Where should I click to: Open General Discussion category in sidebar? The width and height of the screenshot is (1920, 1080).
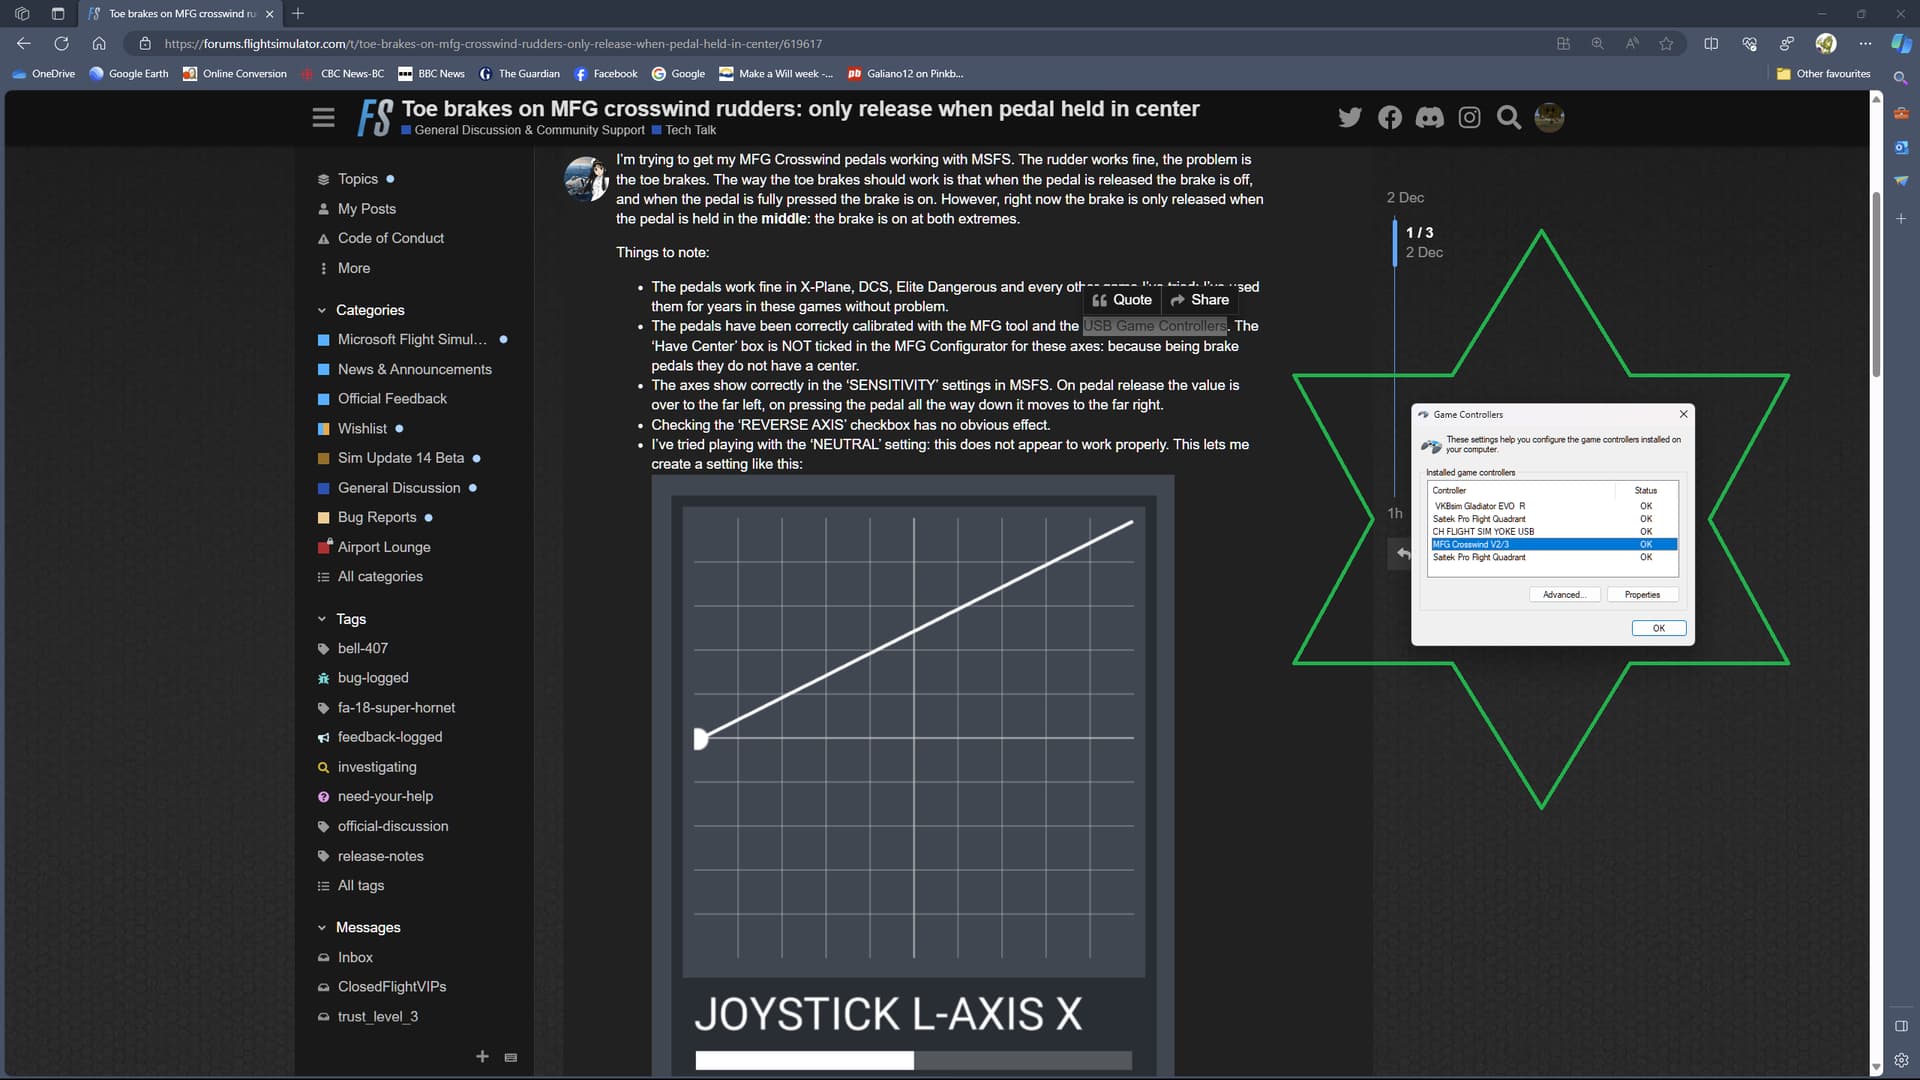pos(398,488)
